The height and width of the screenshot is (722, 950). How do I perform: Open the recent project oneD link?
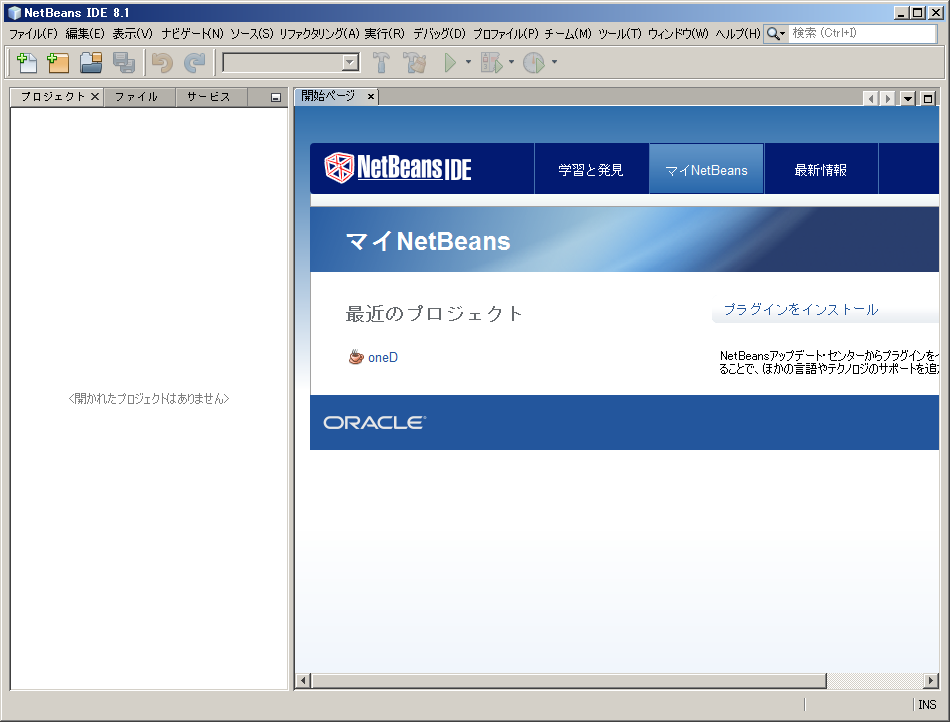[383, 357]
